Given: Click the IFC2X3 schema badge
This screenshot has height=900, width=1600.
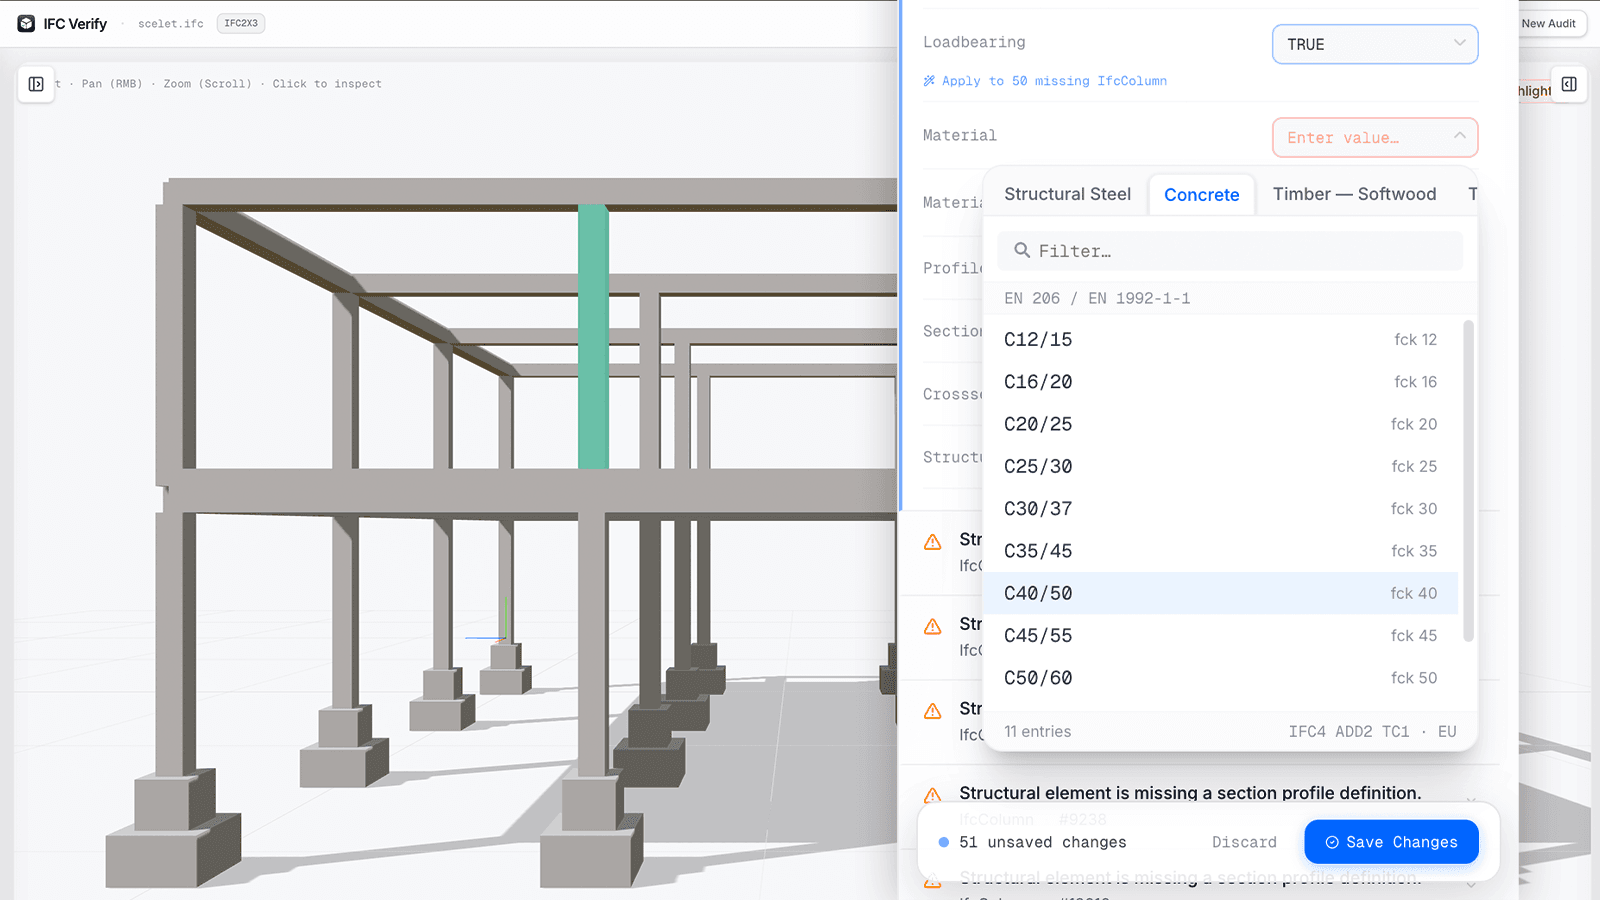Looking at the screenshot, I should (241, 23).
